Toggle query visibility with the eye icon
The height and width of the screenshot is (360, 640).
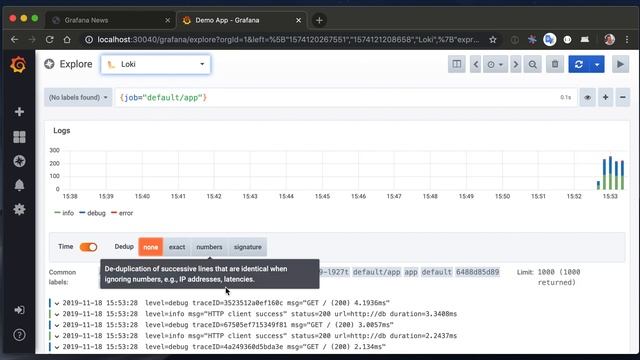(587, 98)
